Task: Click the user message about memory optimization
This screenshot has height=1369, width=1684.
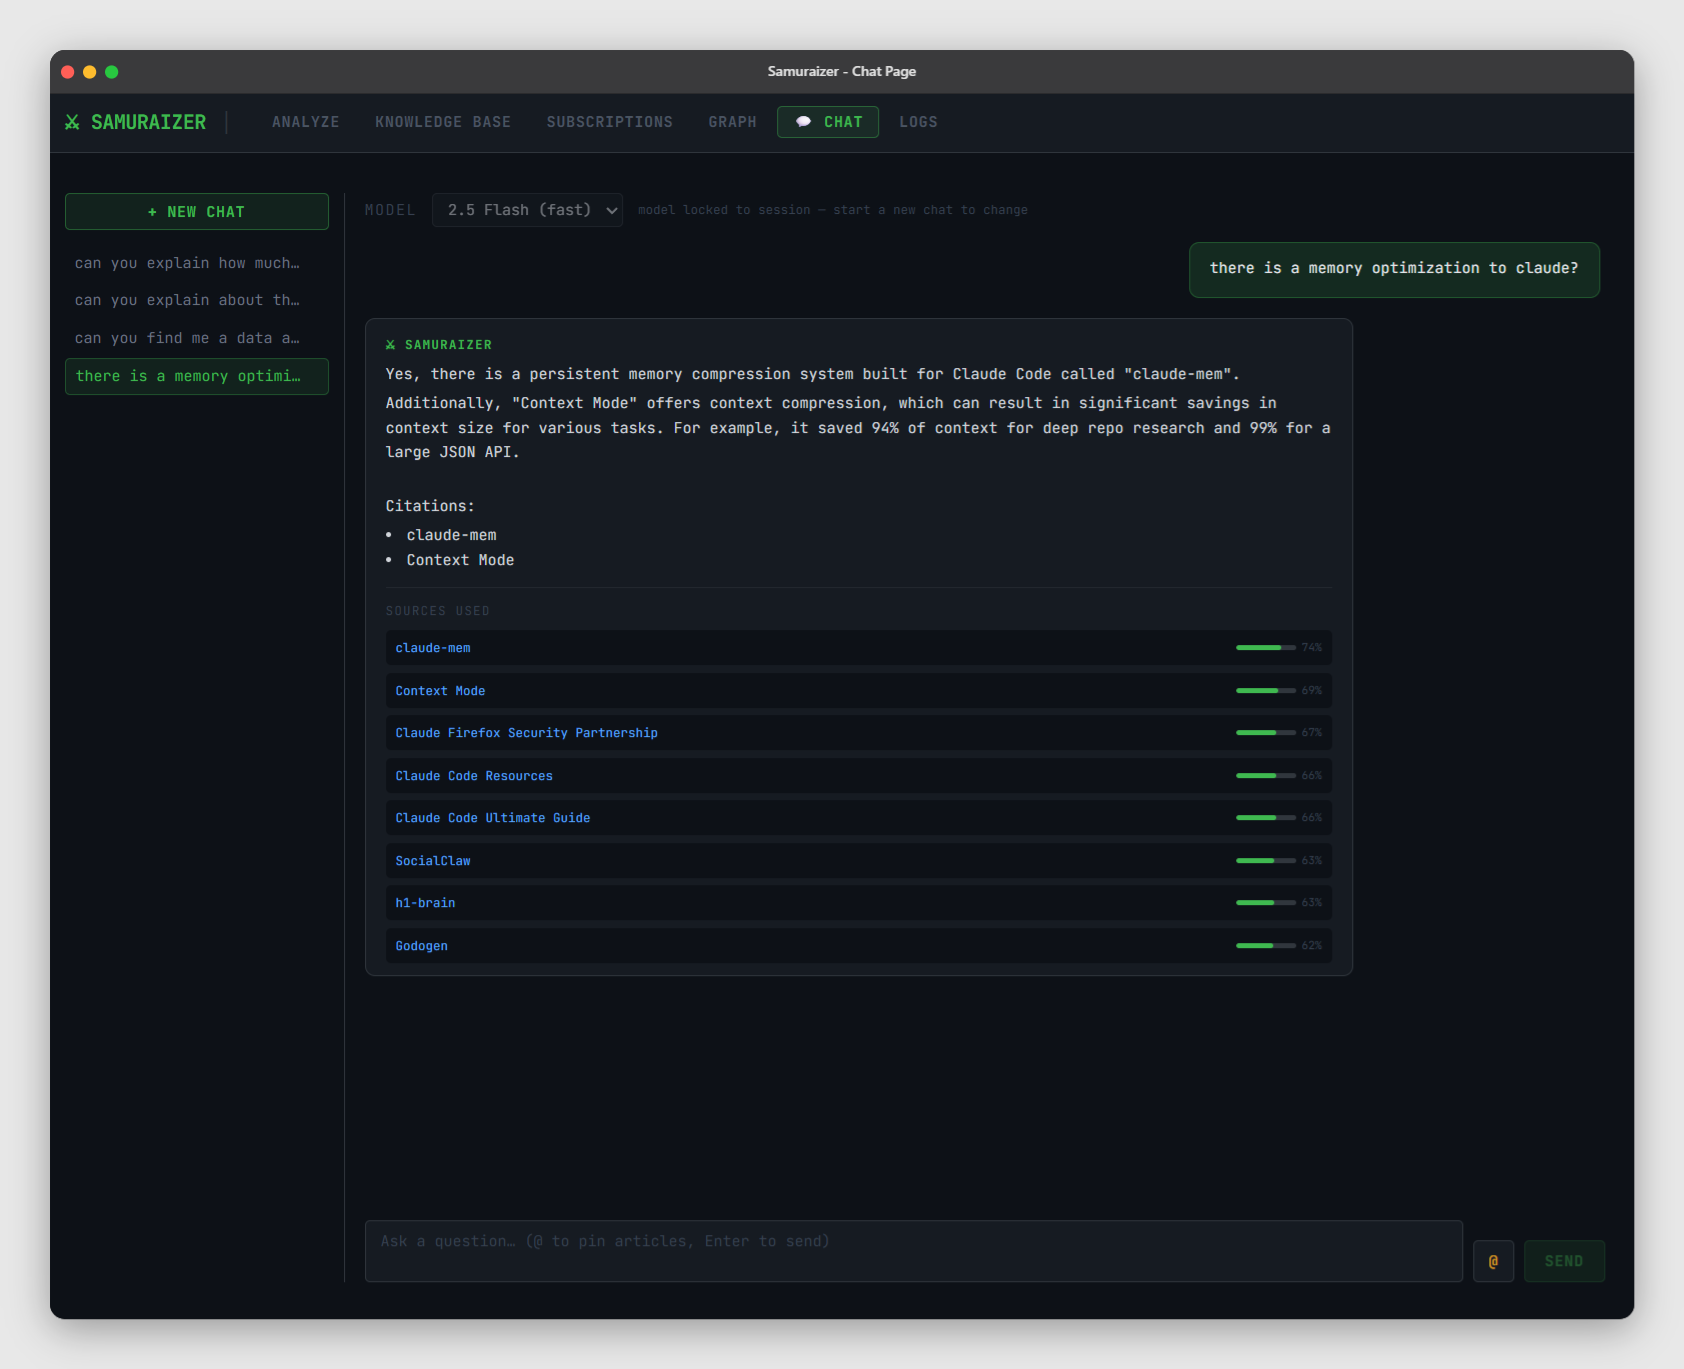Action: coord(1394,269)
